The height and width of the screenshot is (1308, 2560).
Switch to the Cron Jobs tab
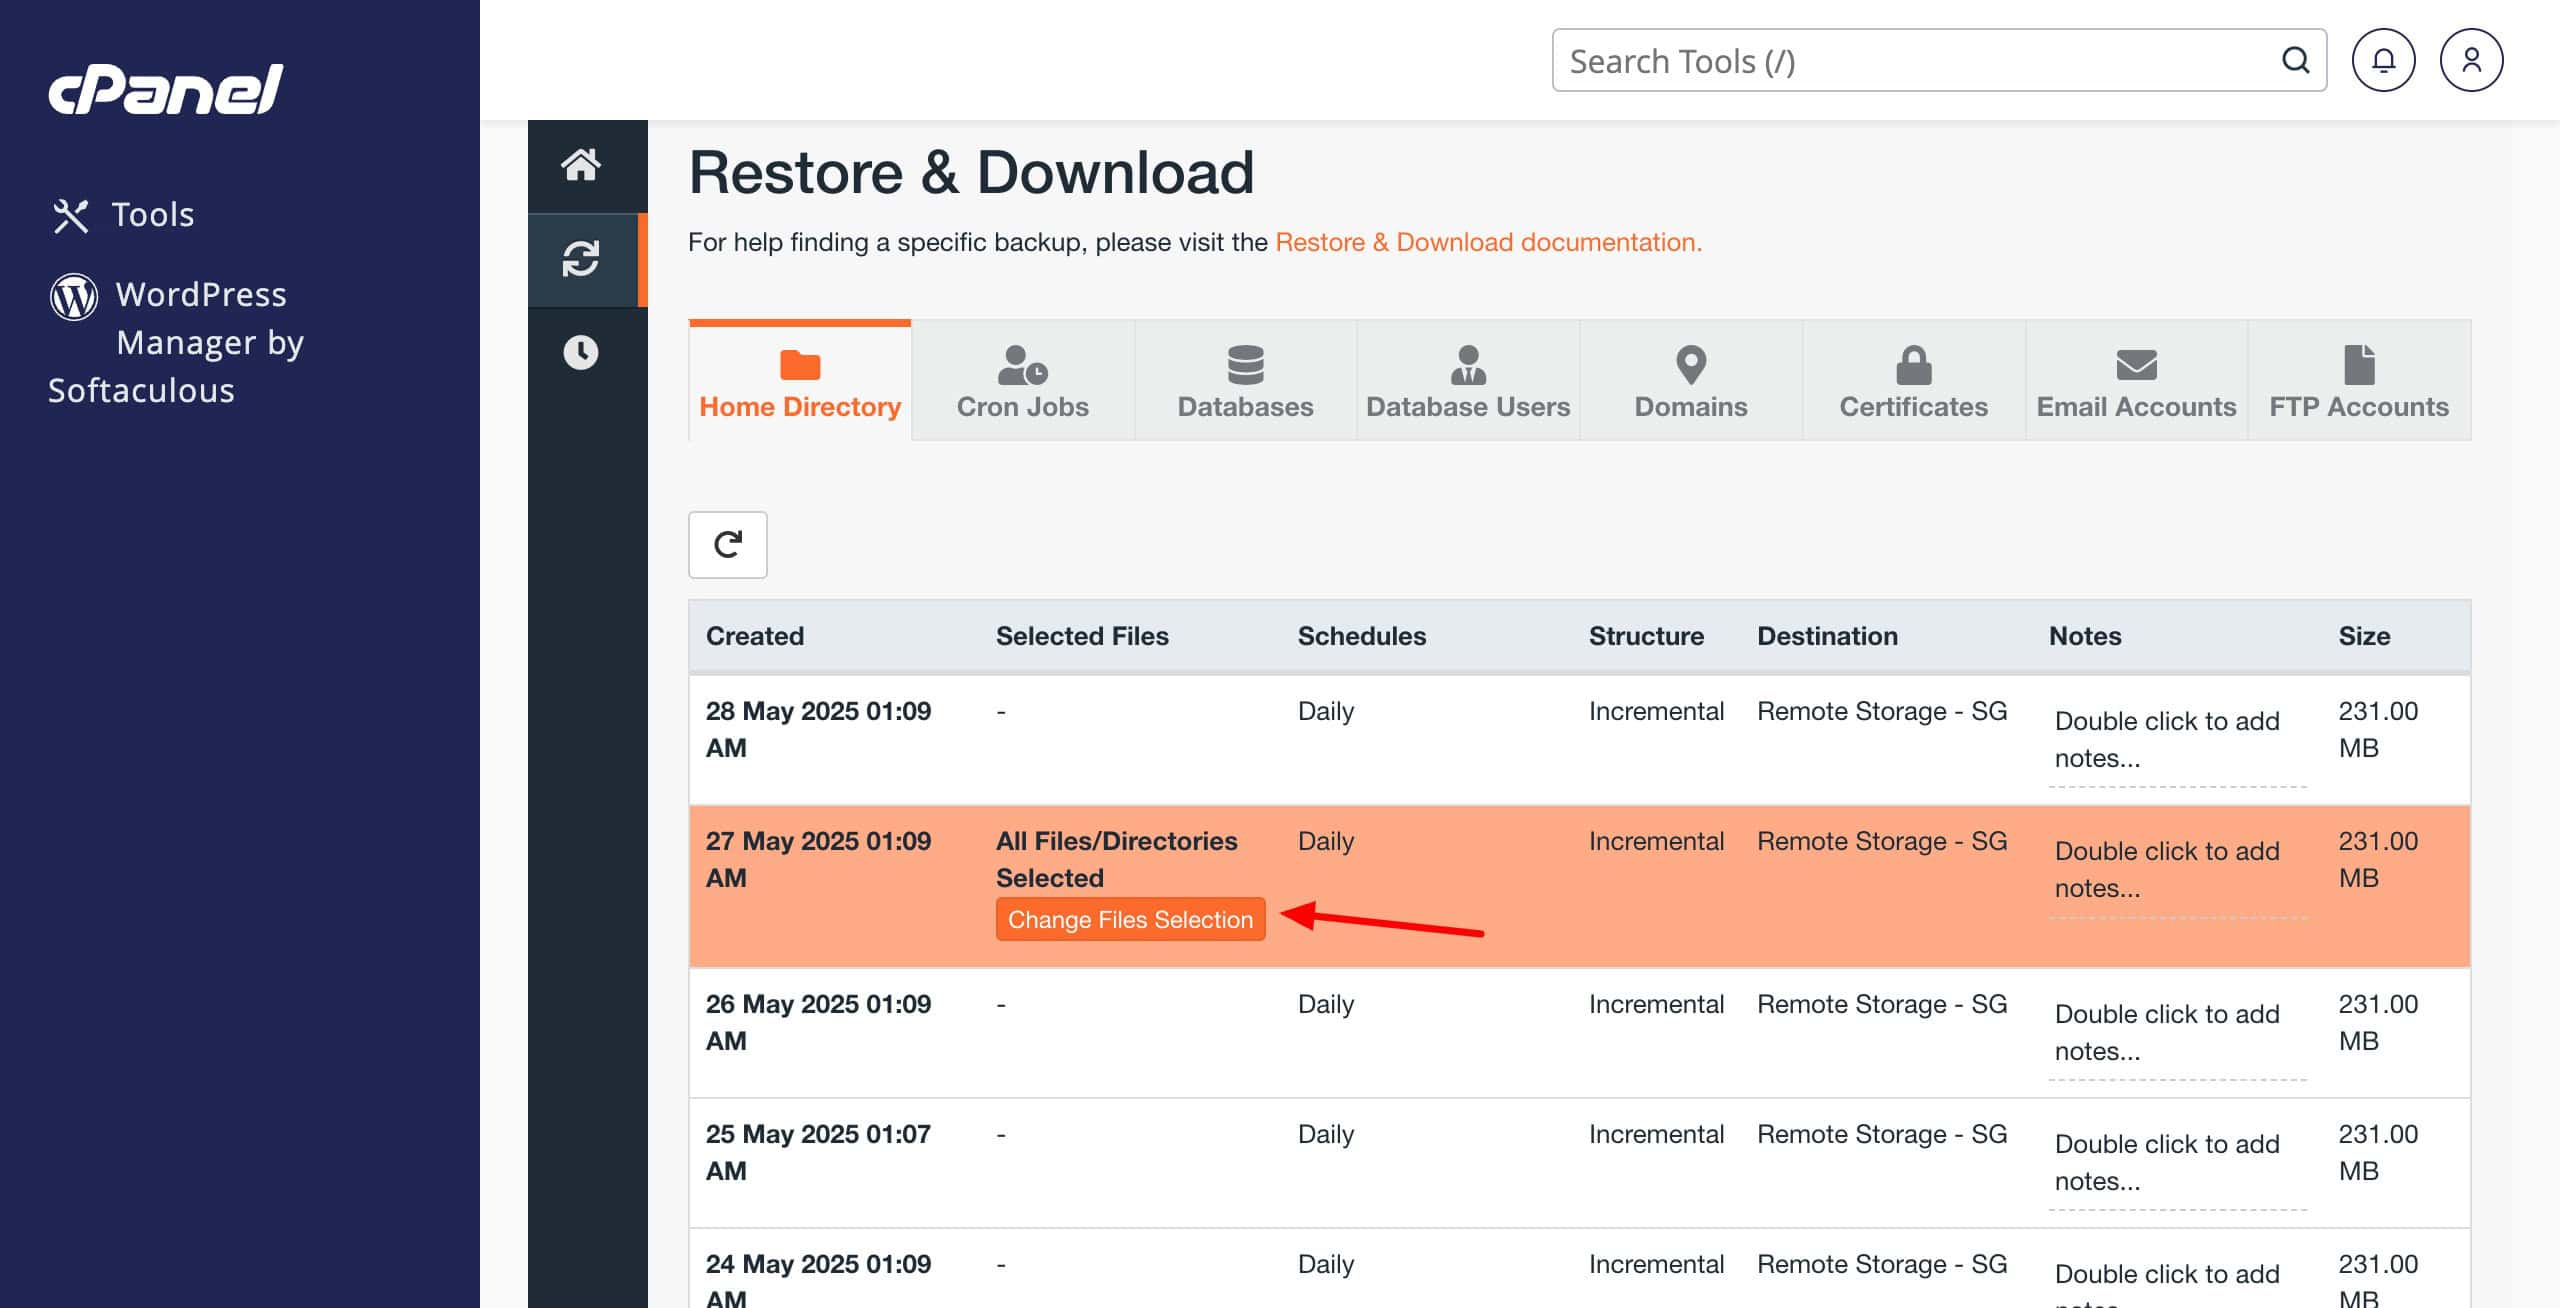coord(1022,381)
